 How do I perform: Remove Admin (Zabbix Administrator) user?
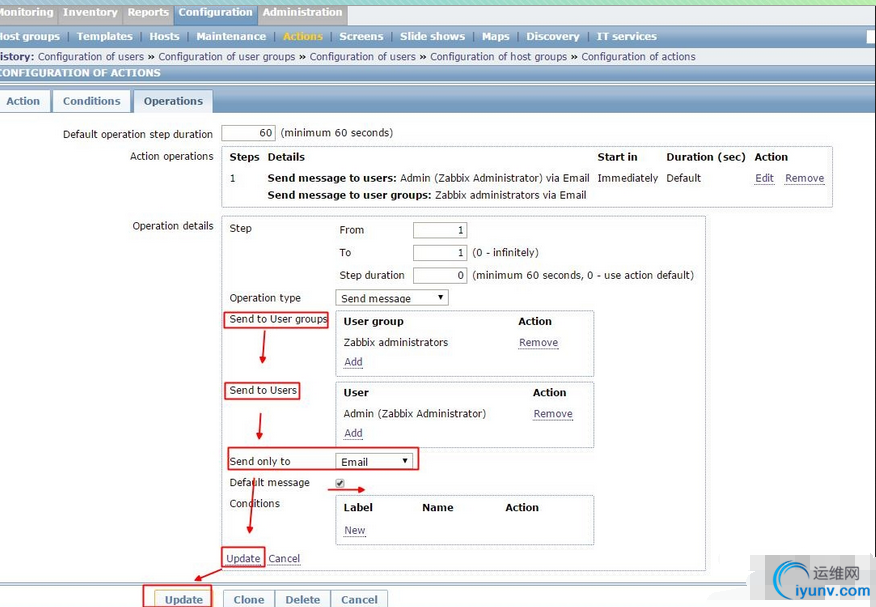553,414
